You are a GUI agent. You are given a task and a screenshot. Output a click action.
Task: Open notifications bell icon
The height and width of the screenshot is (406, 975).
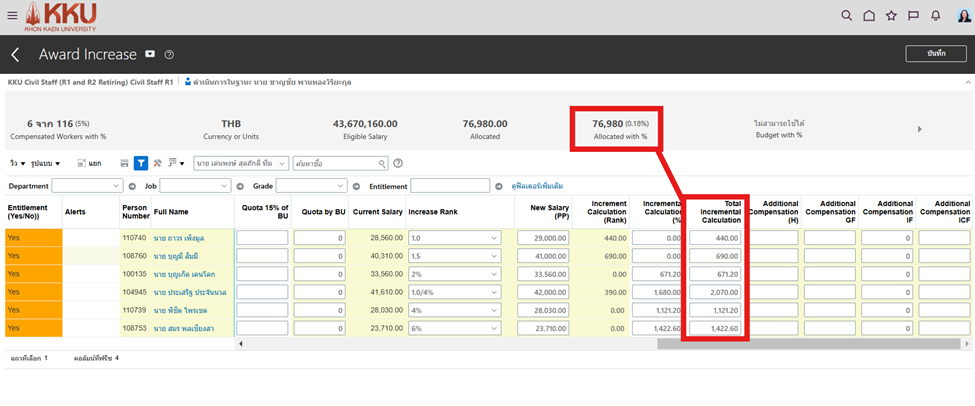click(x=935, y=16)
